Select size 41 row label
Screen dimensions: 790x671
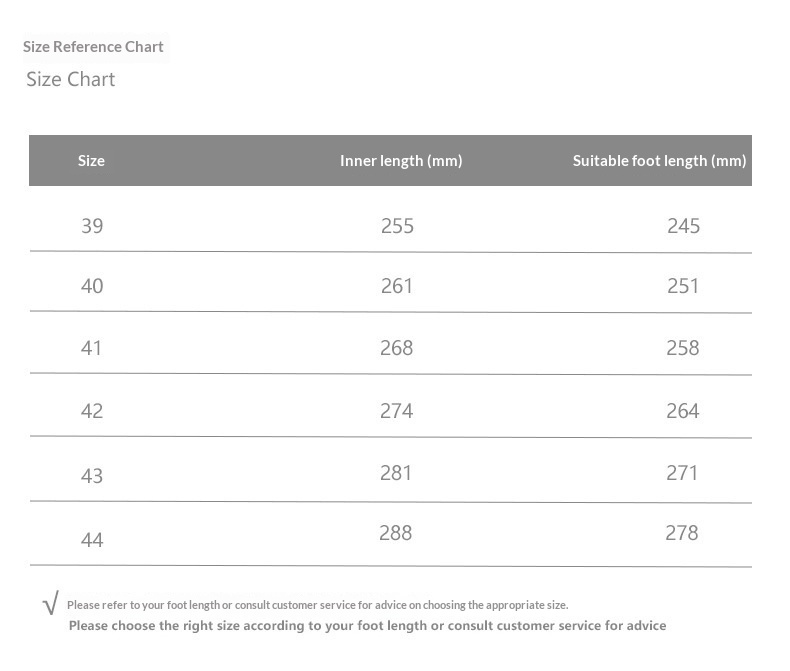pos(91,348)
